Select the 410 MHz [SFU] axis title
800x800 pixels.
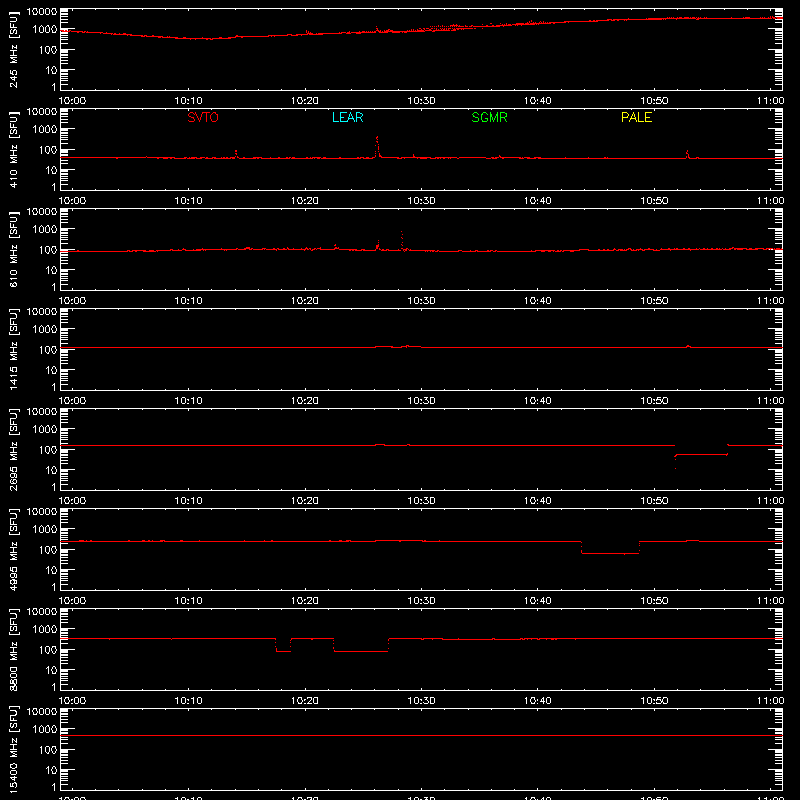click(x=13, y=149)
